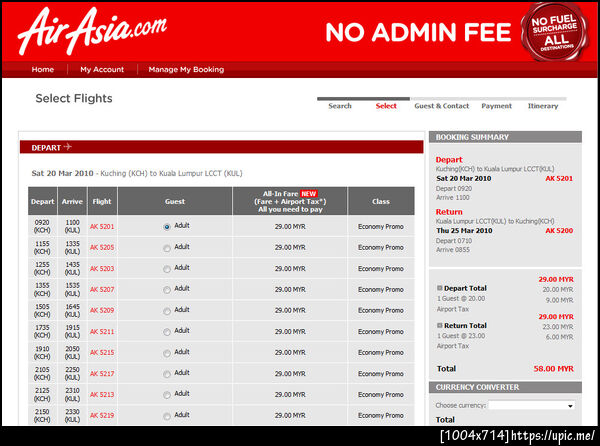600x446 pixels.
Task: Click the NO ADMIN FEE banner
Action: pyautogui.click(x=418, y=32)
